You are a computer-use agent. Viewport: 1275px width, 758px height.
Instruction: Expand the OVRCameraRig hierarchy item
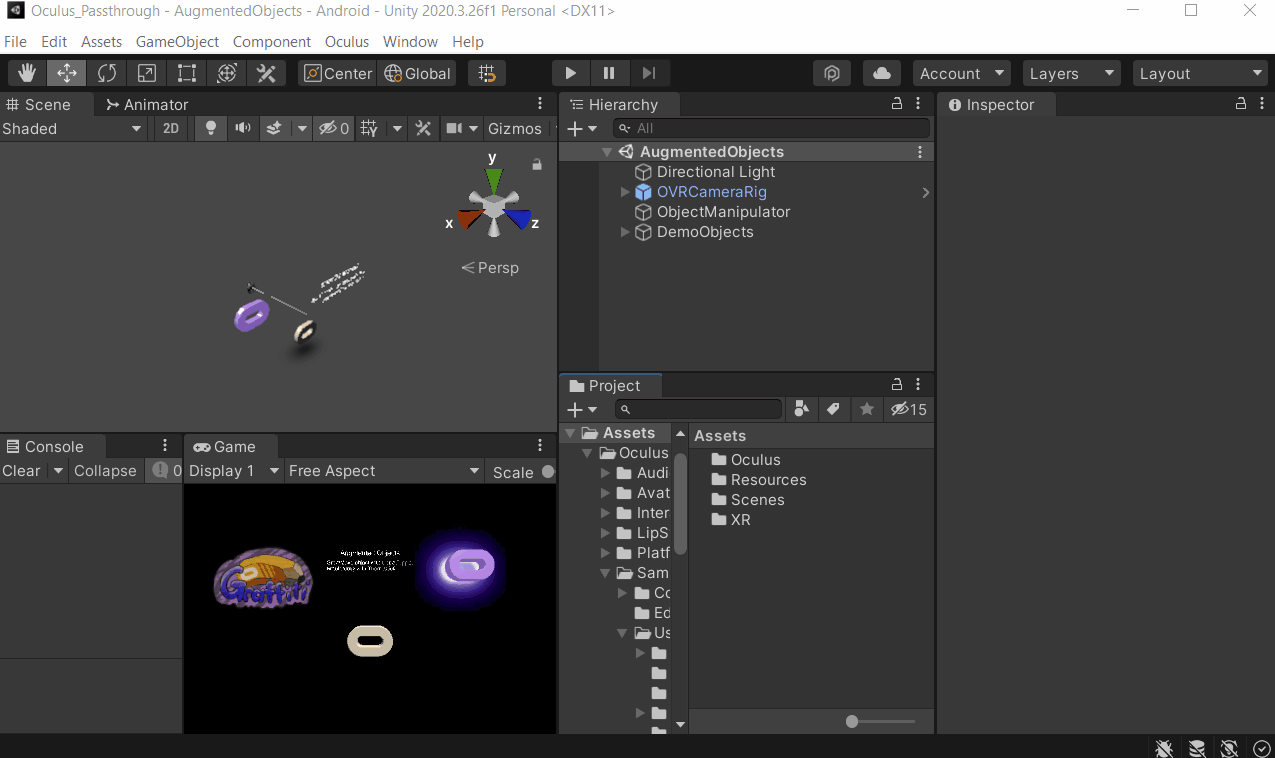626,192
